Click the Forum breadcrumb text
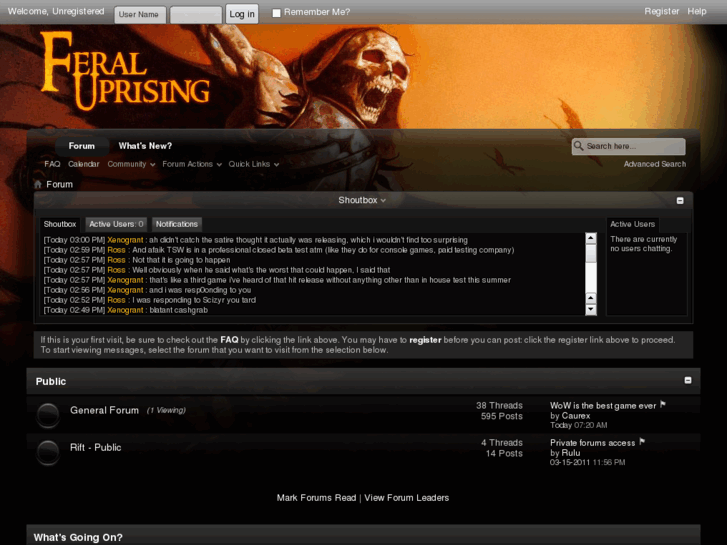Image resolution: width=727 pixels, height=545 pixels. 59,185
